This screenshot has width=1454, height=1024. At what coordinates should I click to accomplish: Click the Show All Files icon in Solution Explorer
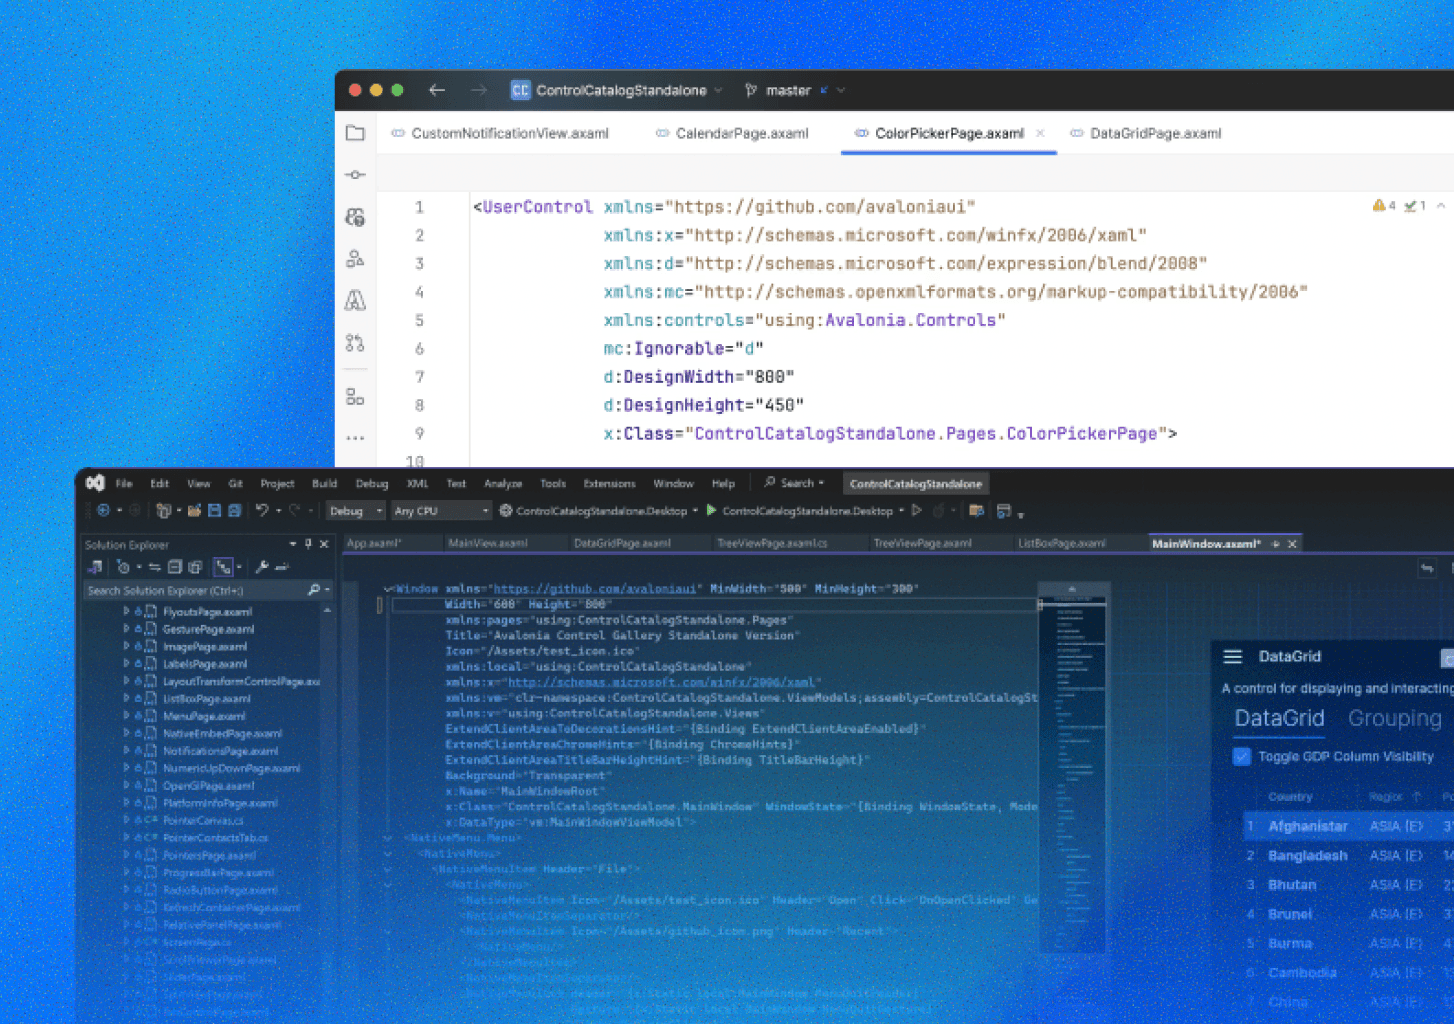coord(195,567)
